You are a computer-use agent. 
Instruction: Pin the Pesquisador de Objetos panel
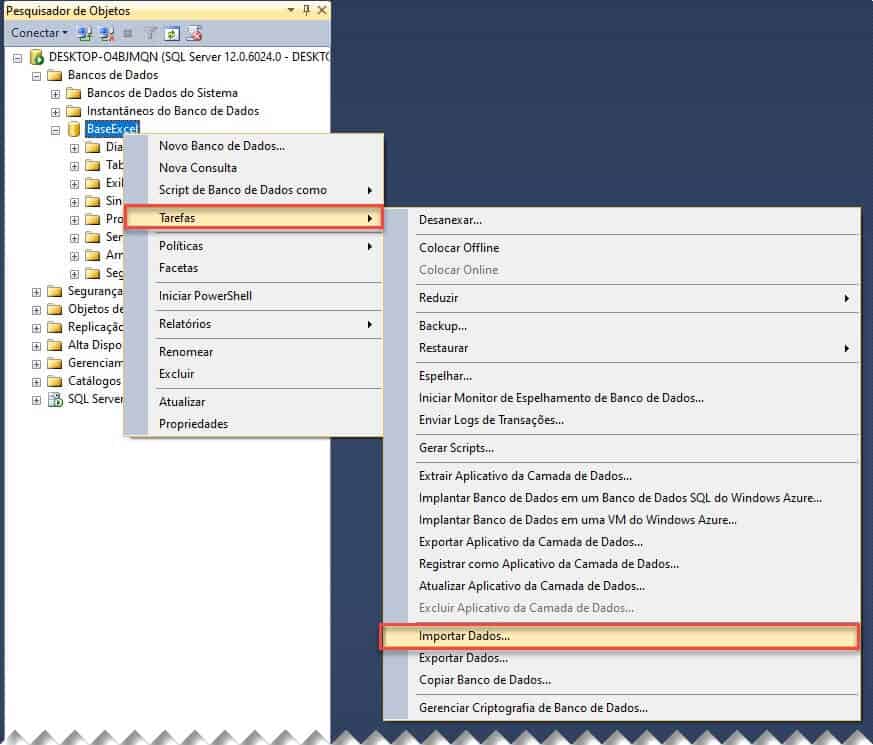click(306, 10)
